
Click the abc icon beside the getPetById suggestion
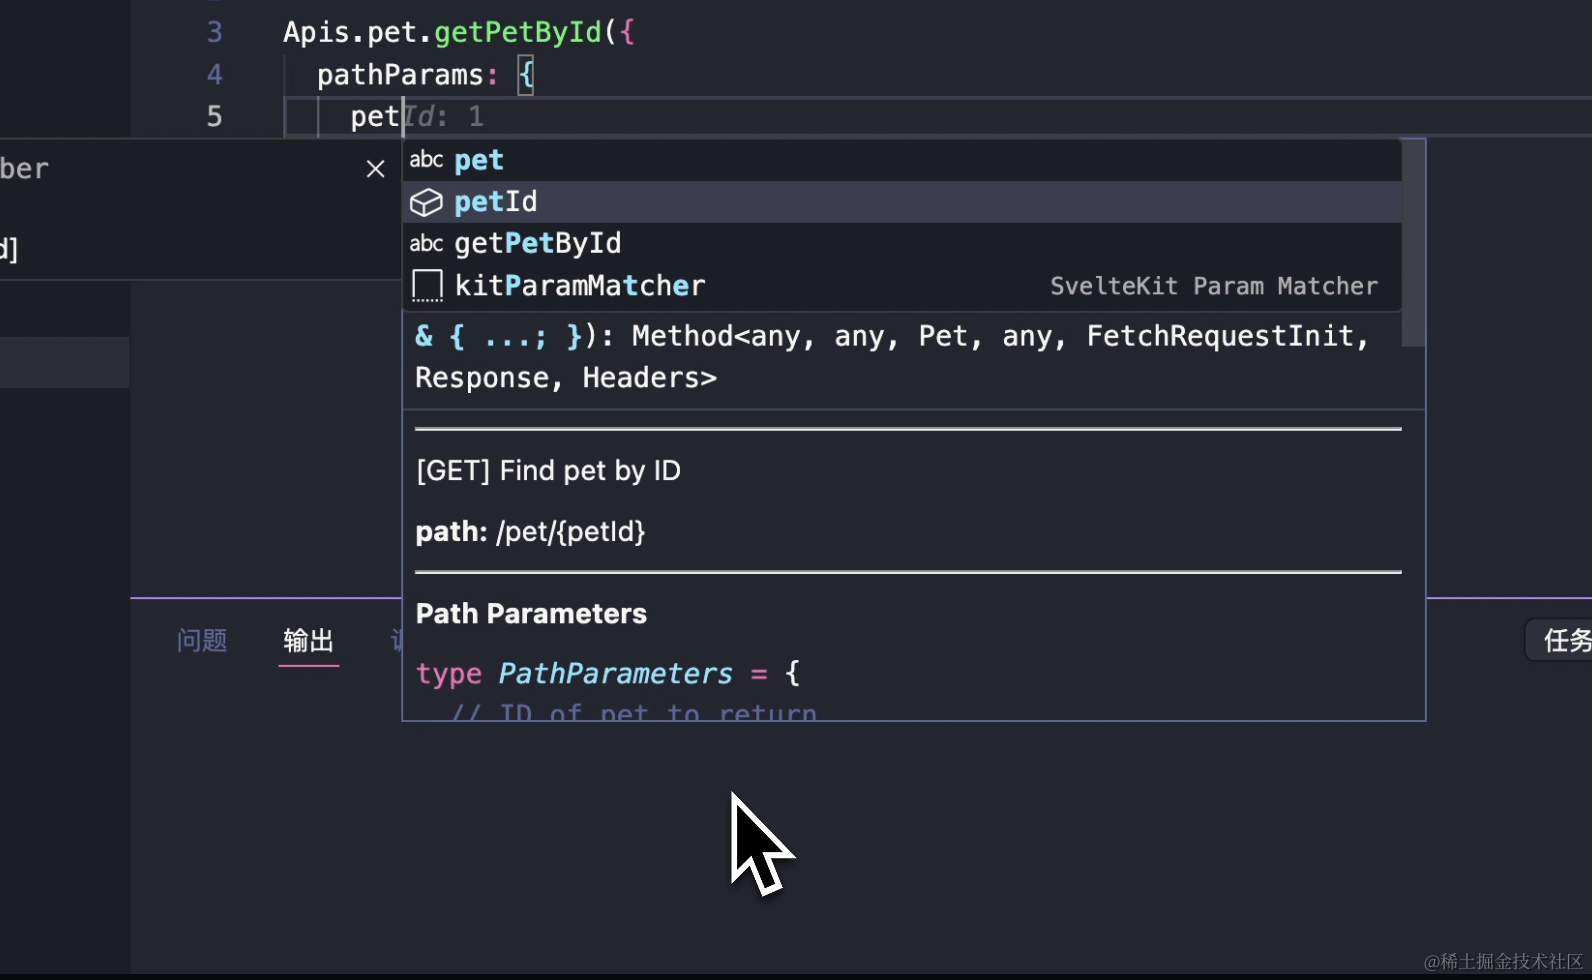coord(426,243)
